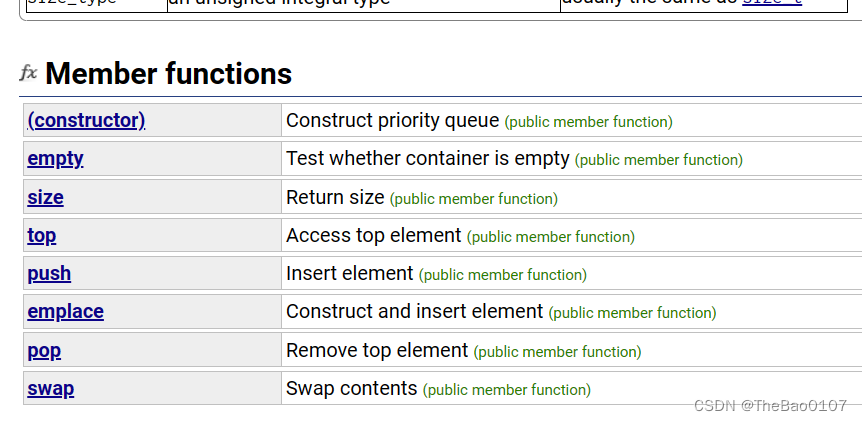Click the fx icon beside Member functions
Image resolution: width=862 pixels, height=421 pixels.
pyautogui.click(x=28, y=73)
